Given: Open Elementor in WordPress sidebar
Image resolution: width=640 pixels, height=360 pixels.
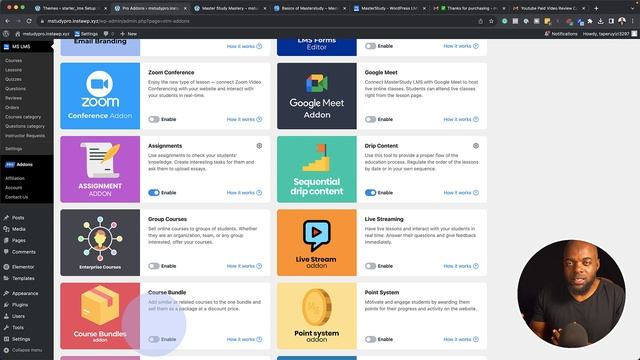Looking at the screenshot, I should (23, 267).
